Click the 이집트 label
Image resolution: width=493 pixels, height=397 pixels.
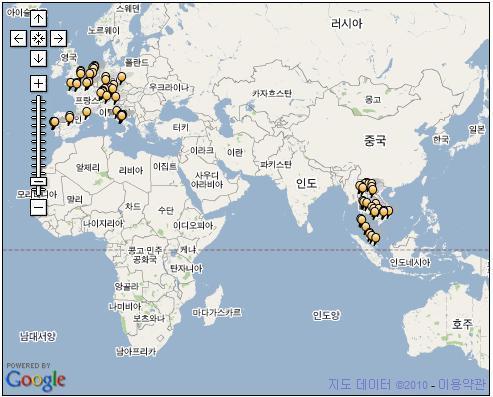[x=165, y=166]
